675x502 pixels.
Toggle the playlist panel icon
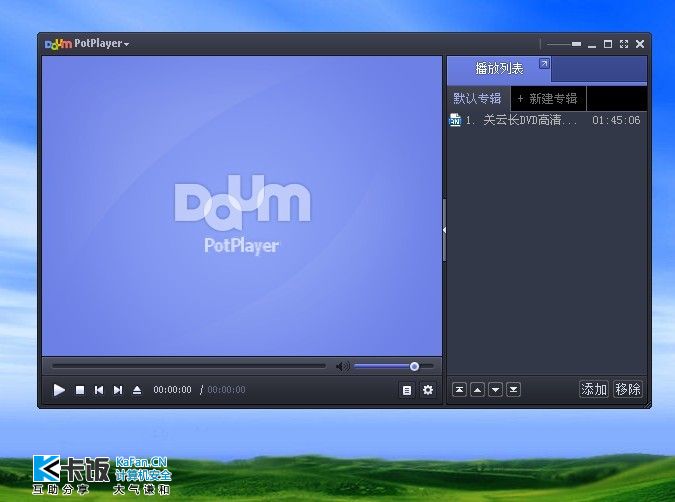[x=406, y=390]
